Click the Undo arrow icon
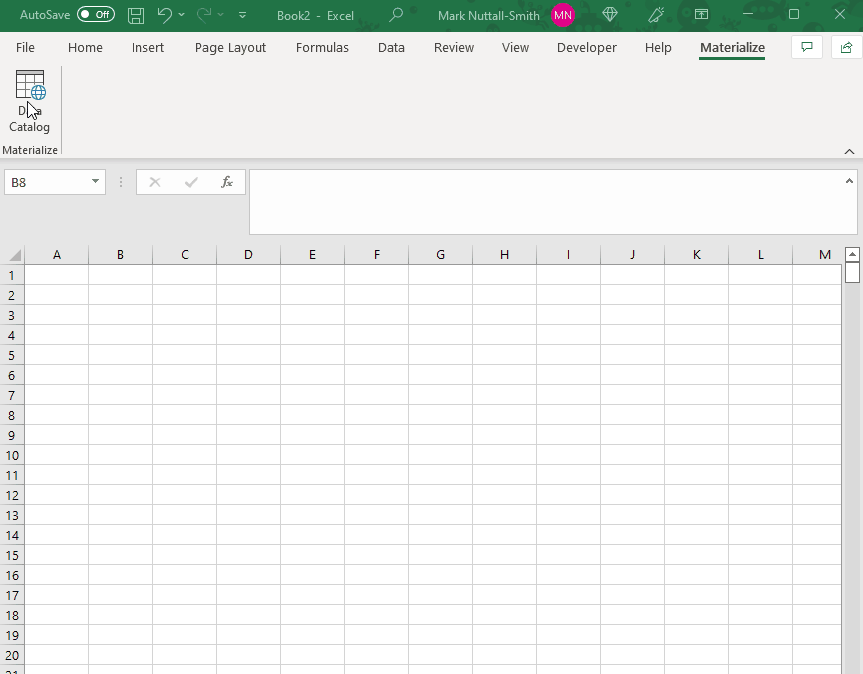863x674 pixels. (164, 15)
